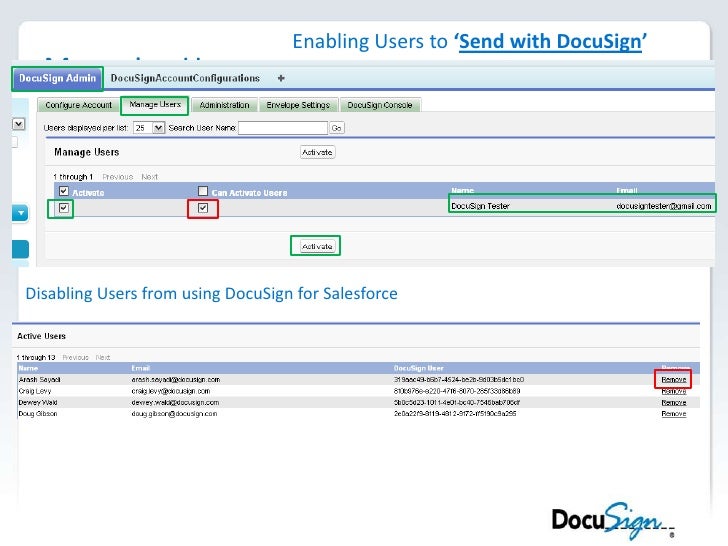Select the Craig Levy name cell

pyautogui.click(x=35, y=391)
